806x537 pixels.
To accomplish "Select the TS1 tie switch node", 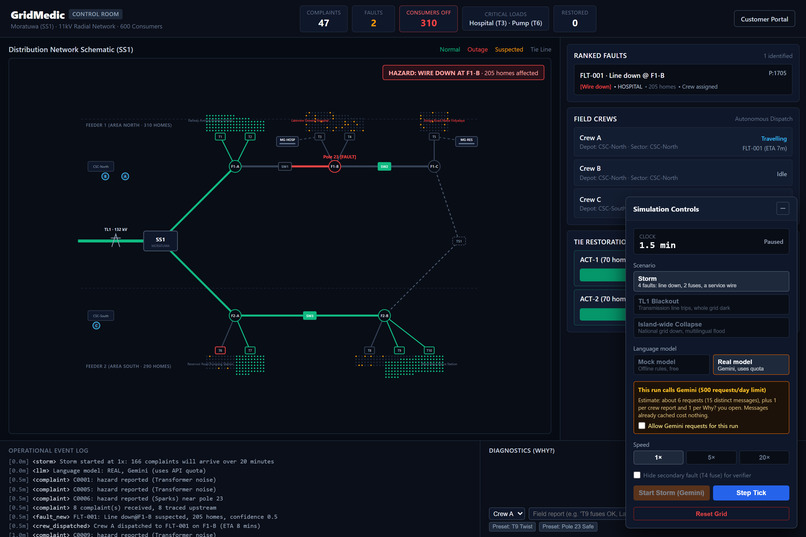I will tap(459, 241).
